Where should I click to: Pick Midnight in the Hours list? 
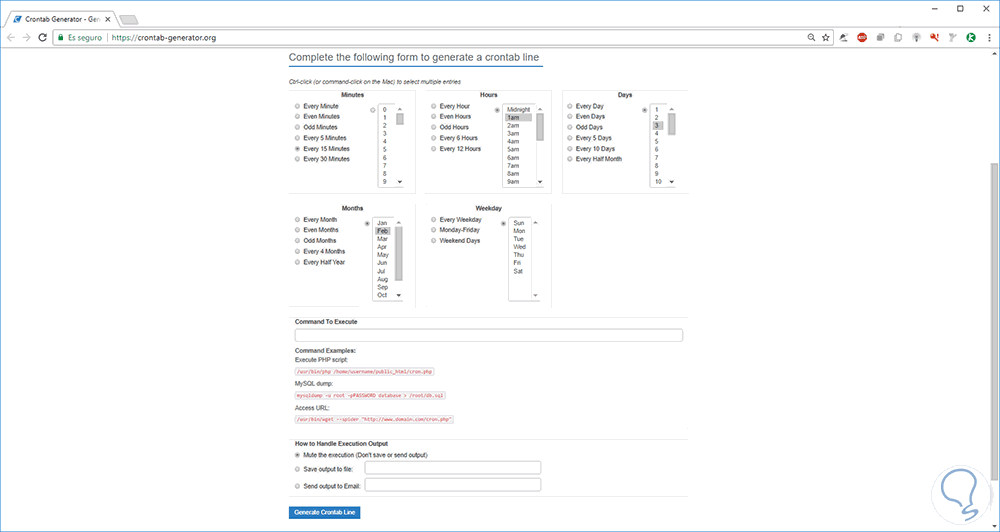pos(518,110)
